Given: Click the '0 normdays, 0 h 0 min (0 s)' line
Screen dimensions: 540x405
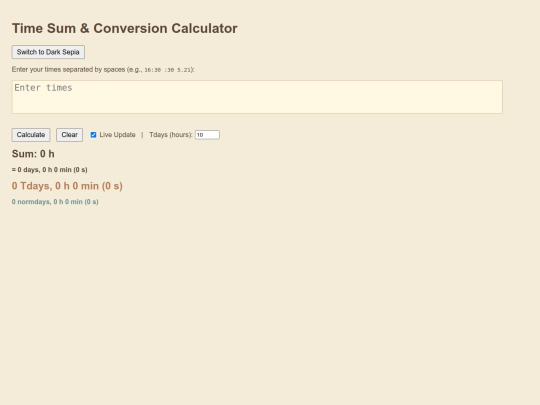Looking at the screenshot, I should pyautogui.click(x=55, y=202).
